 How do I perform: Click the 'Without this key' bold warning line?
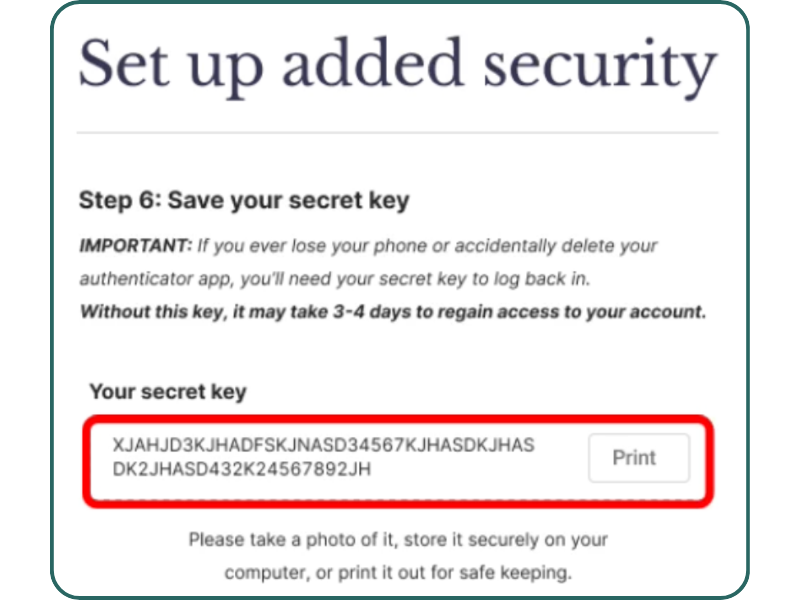tap(393, 311)
